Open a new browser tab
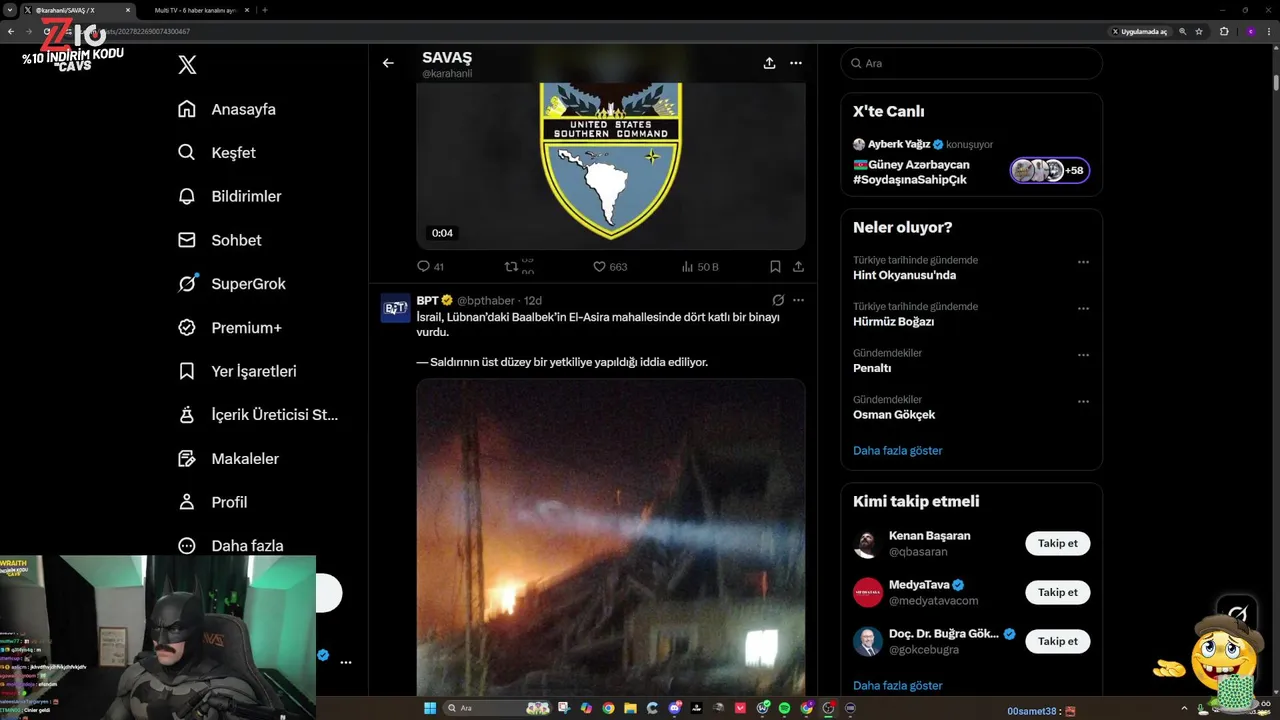 tap(264, 10)
